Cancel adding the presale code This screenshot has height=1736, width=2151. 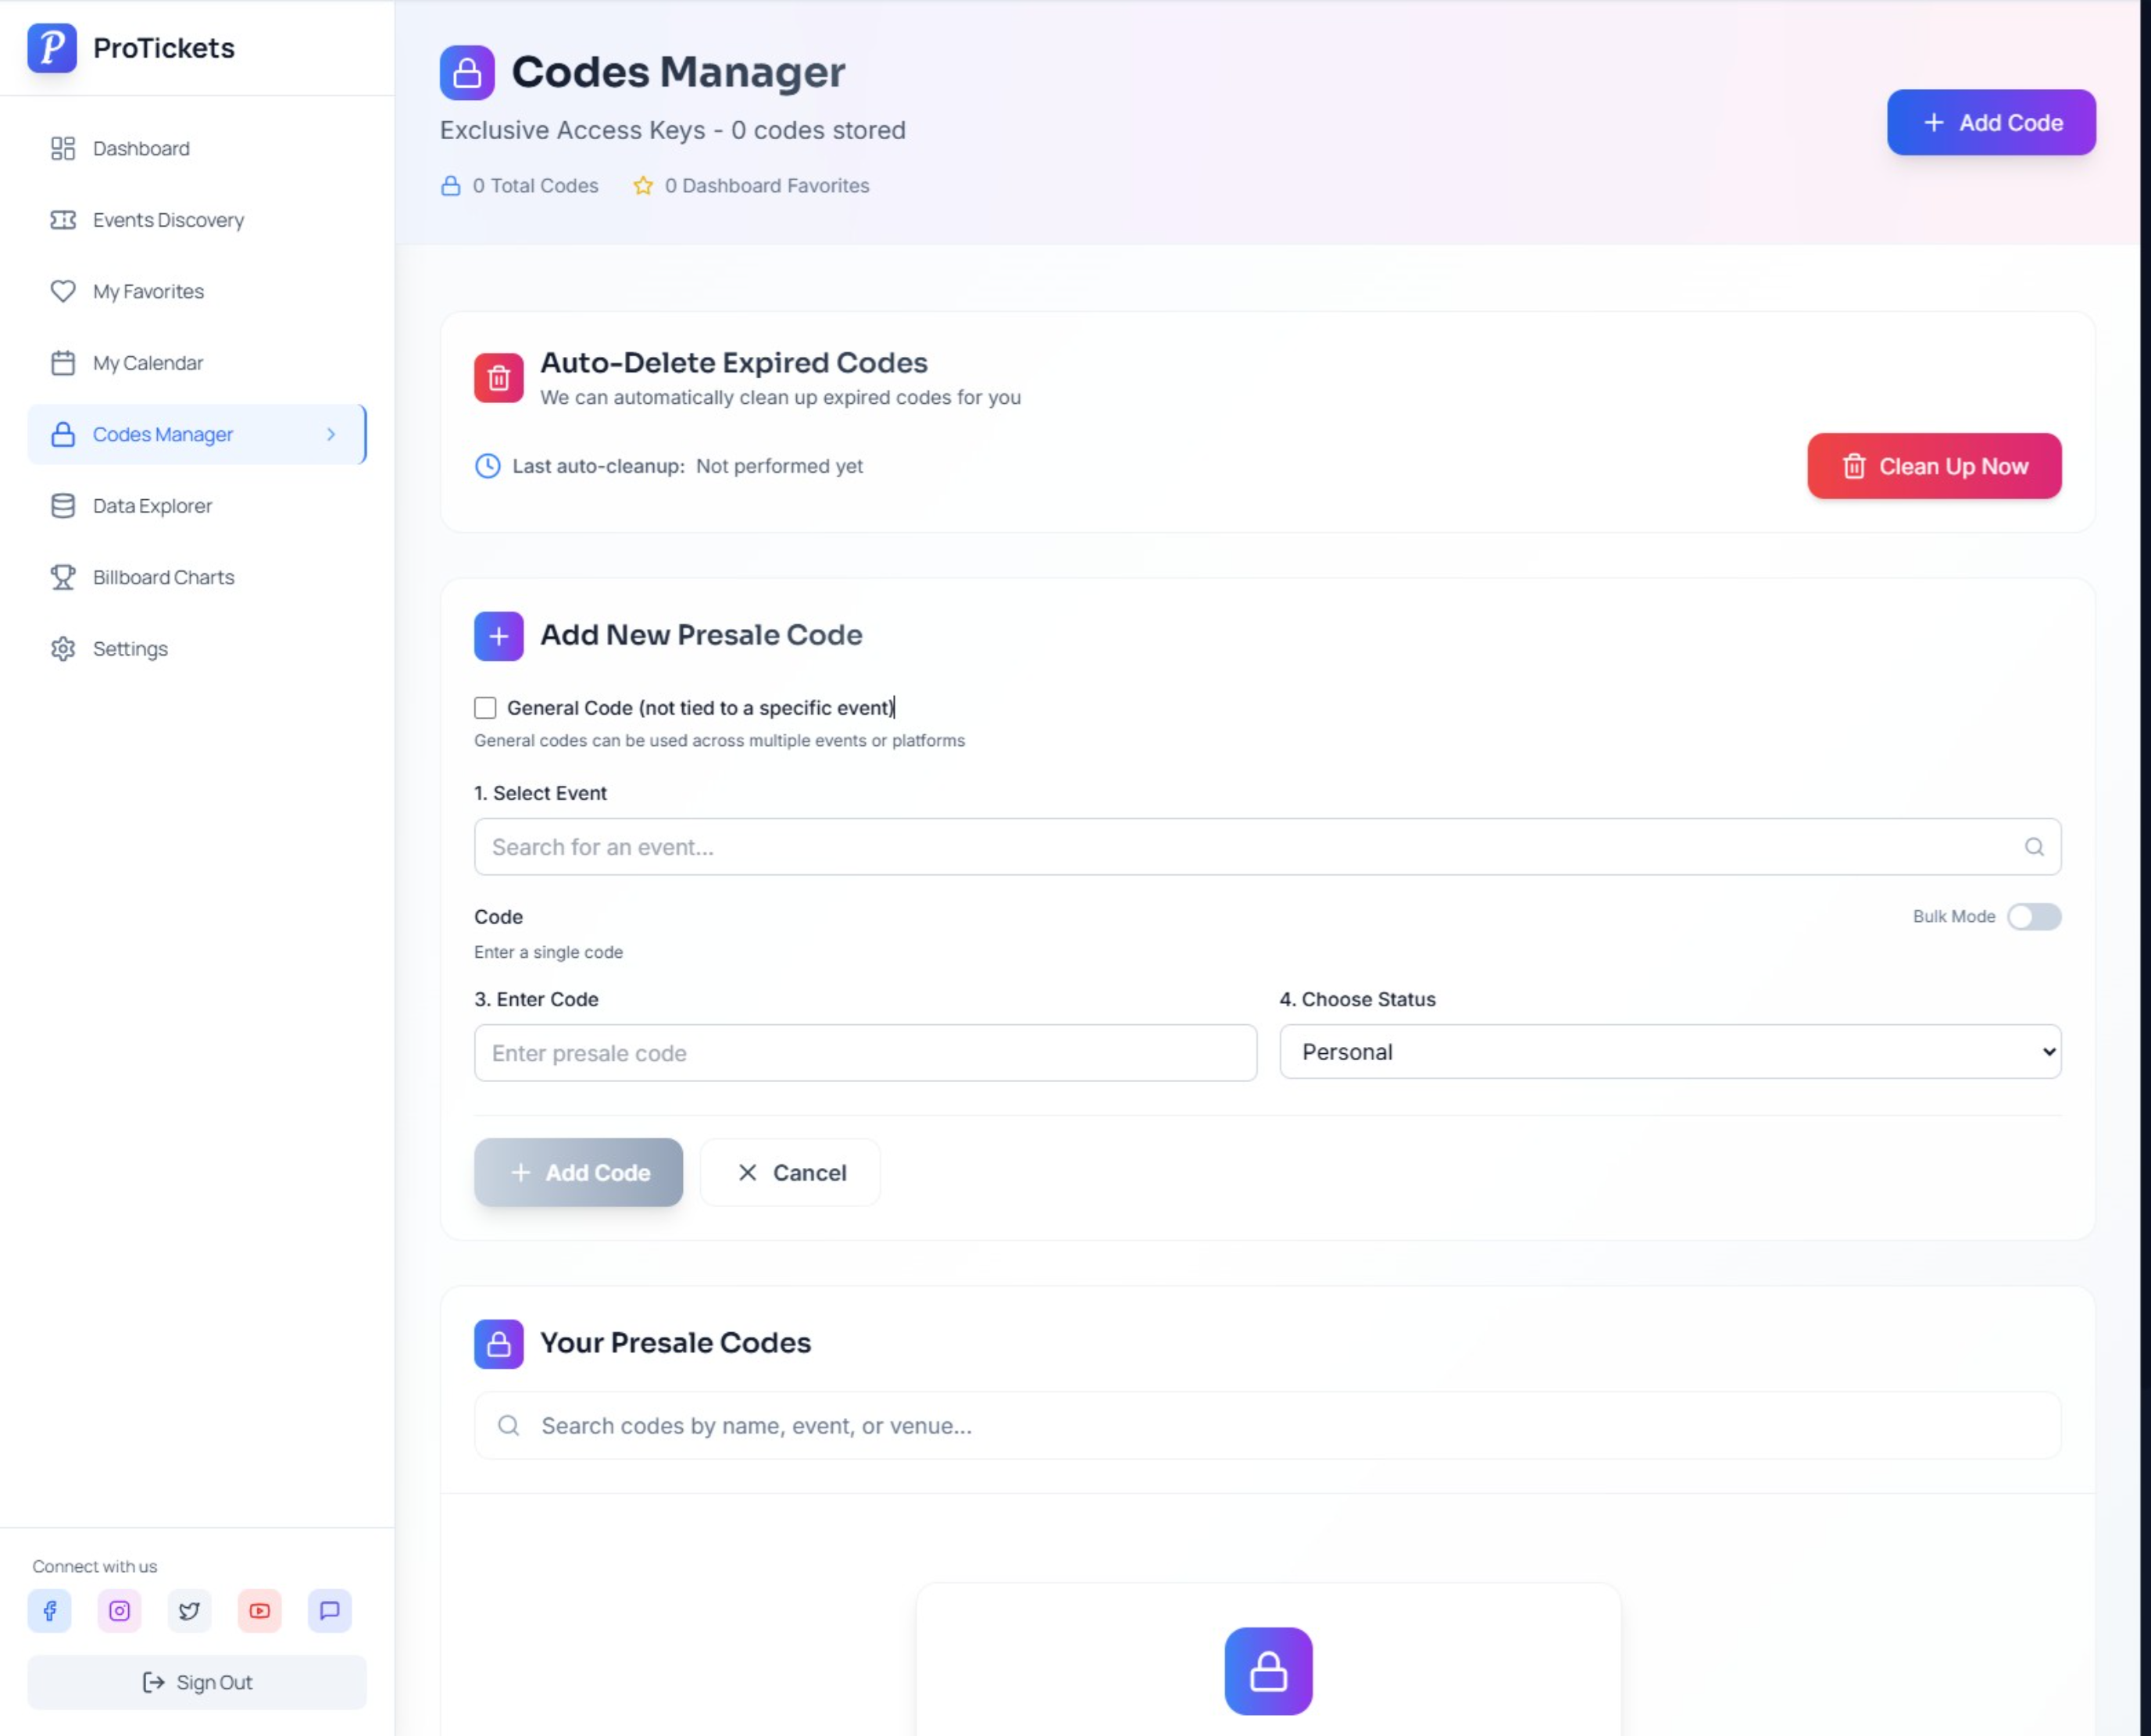790,1172
